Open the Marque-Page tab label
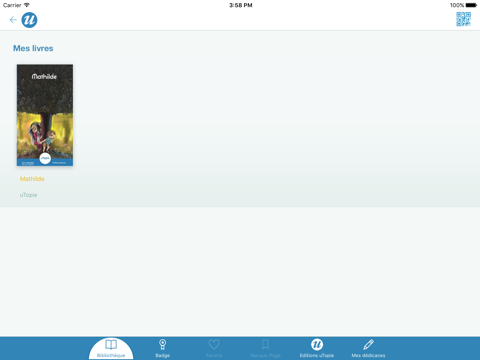 pos(265,356)
